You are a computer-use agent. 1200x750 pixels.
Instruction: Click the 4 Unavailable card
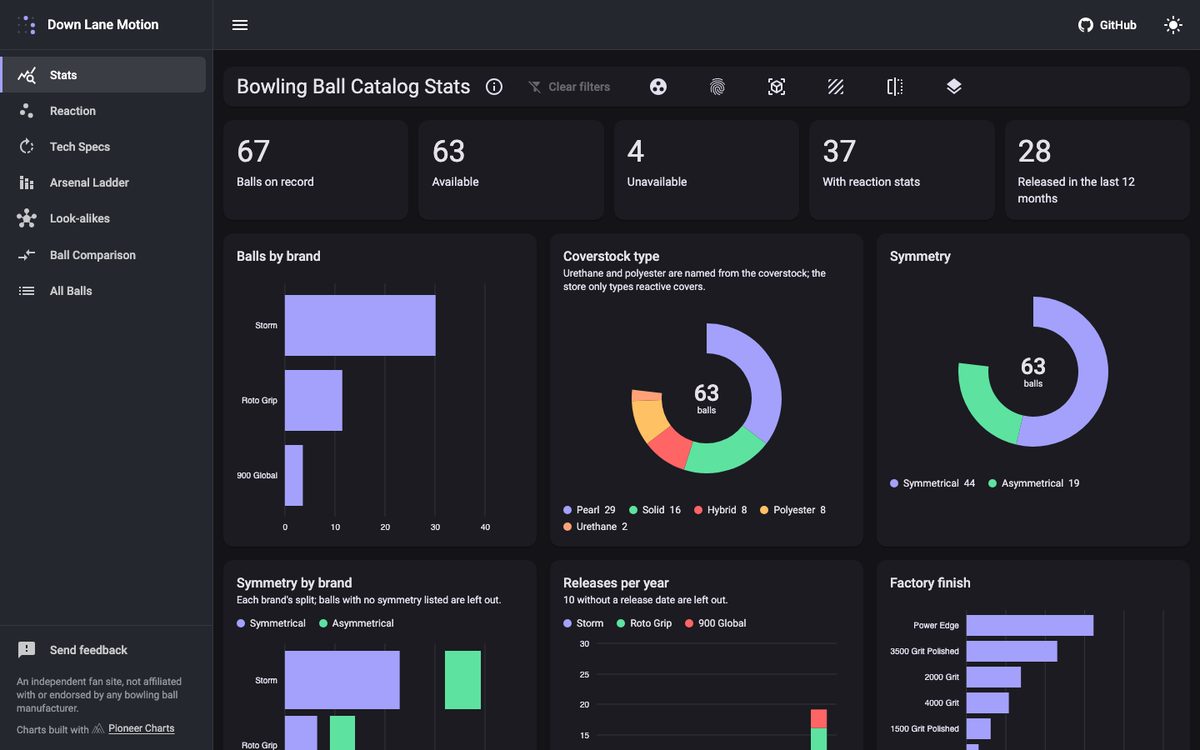coord(706,170)
